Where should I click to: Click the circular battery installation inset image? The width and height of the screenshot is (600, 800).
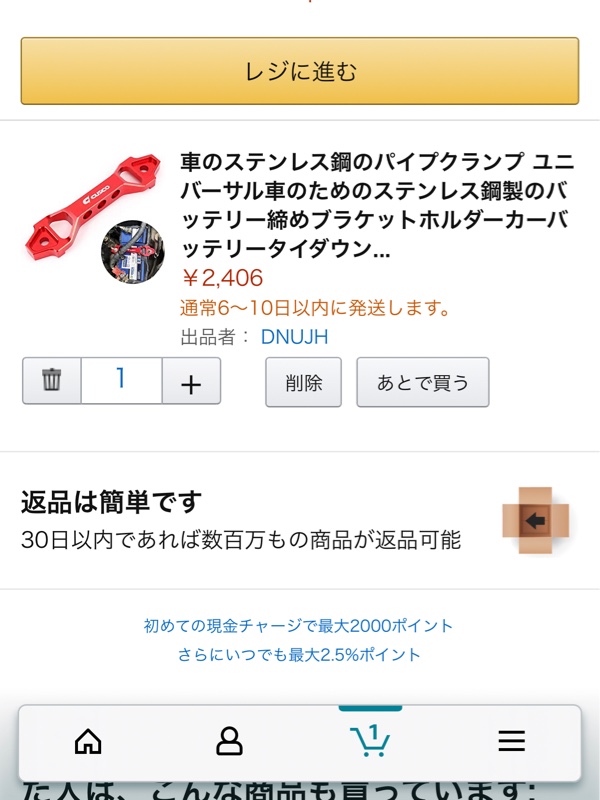(x=133, y=252)
